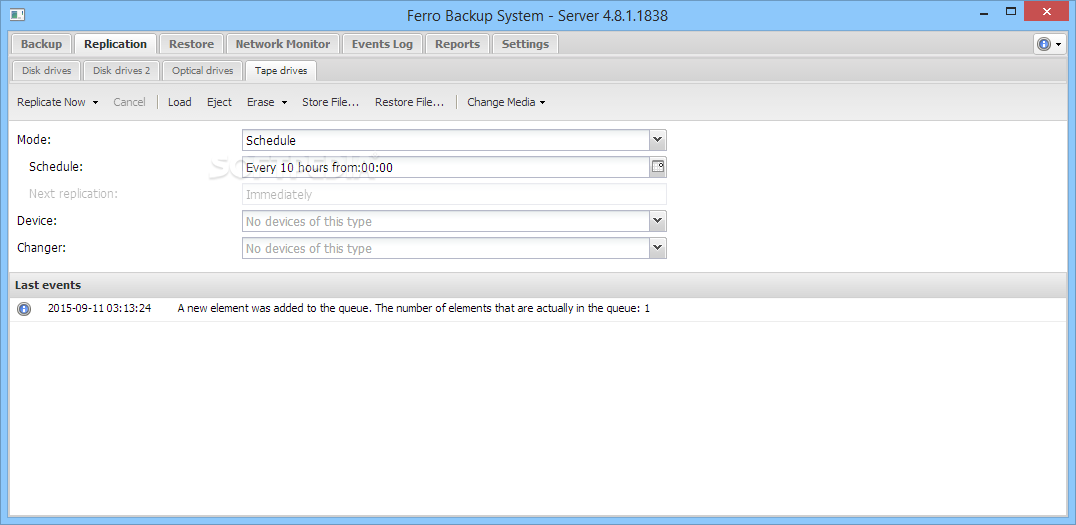Click Restore File... in the toolbar
This screenshot has height=525, width=1076.
click(410, 102)
